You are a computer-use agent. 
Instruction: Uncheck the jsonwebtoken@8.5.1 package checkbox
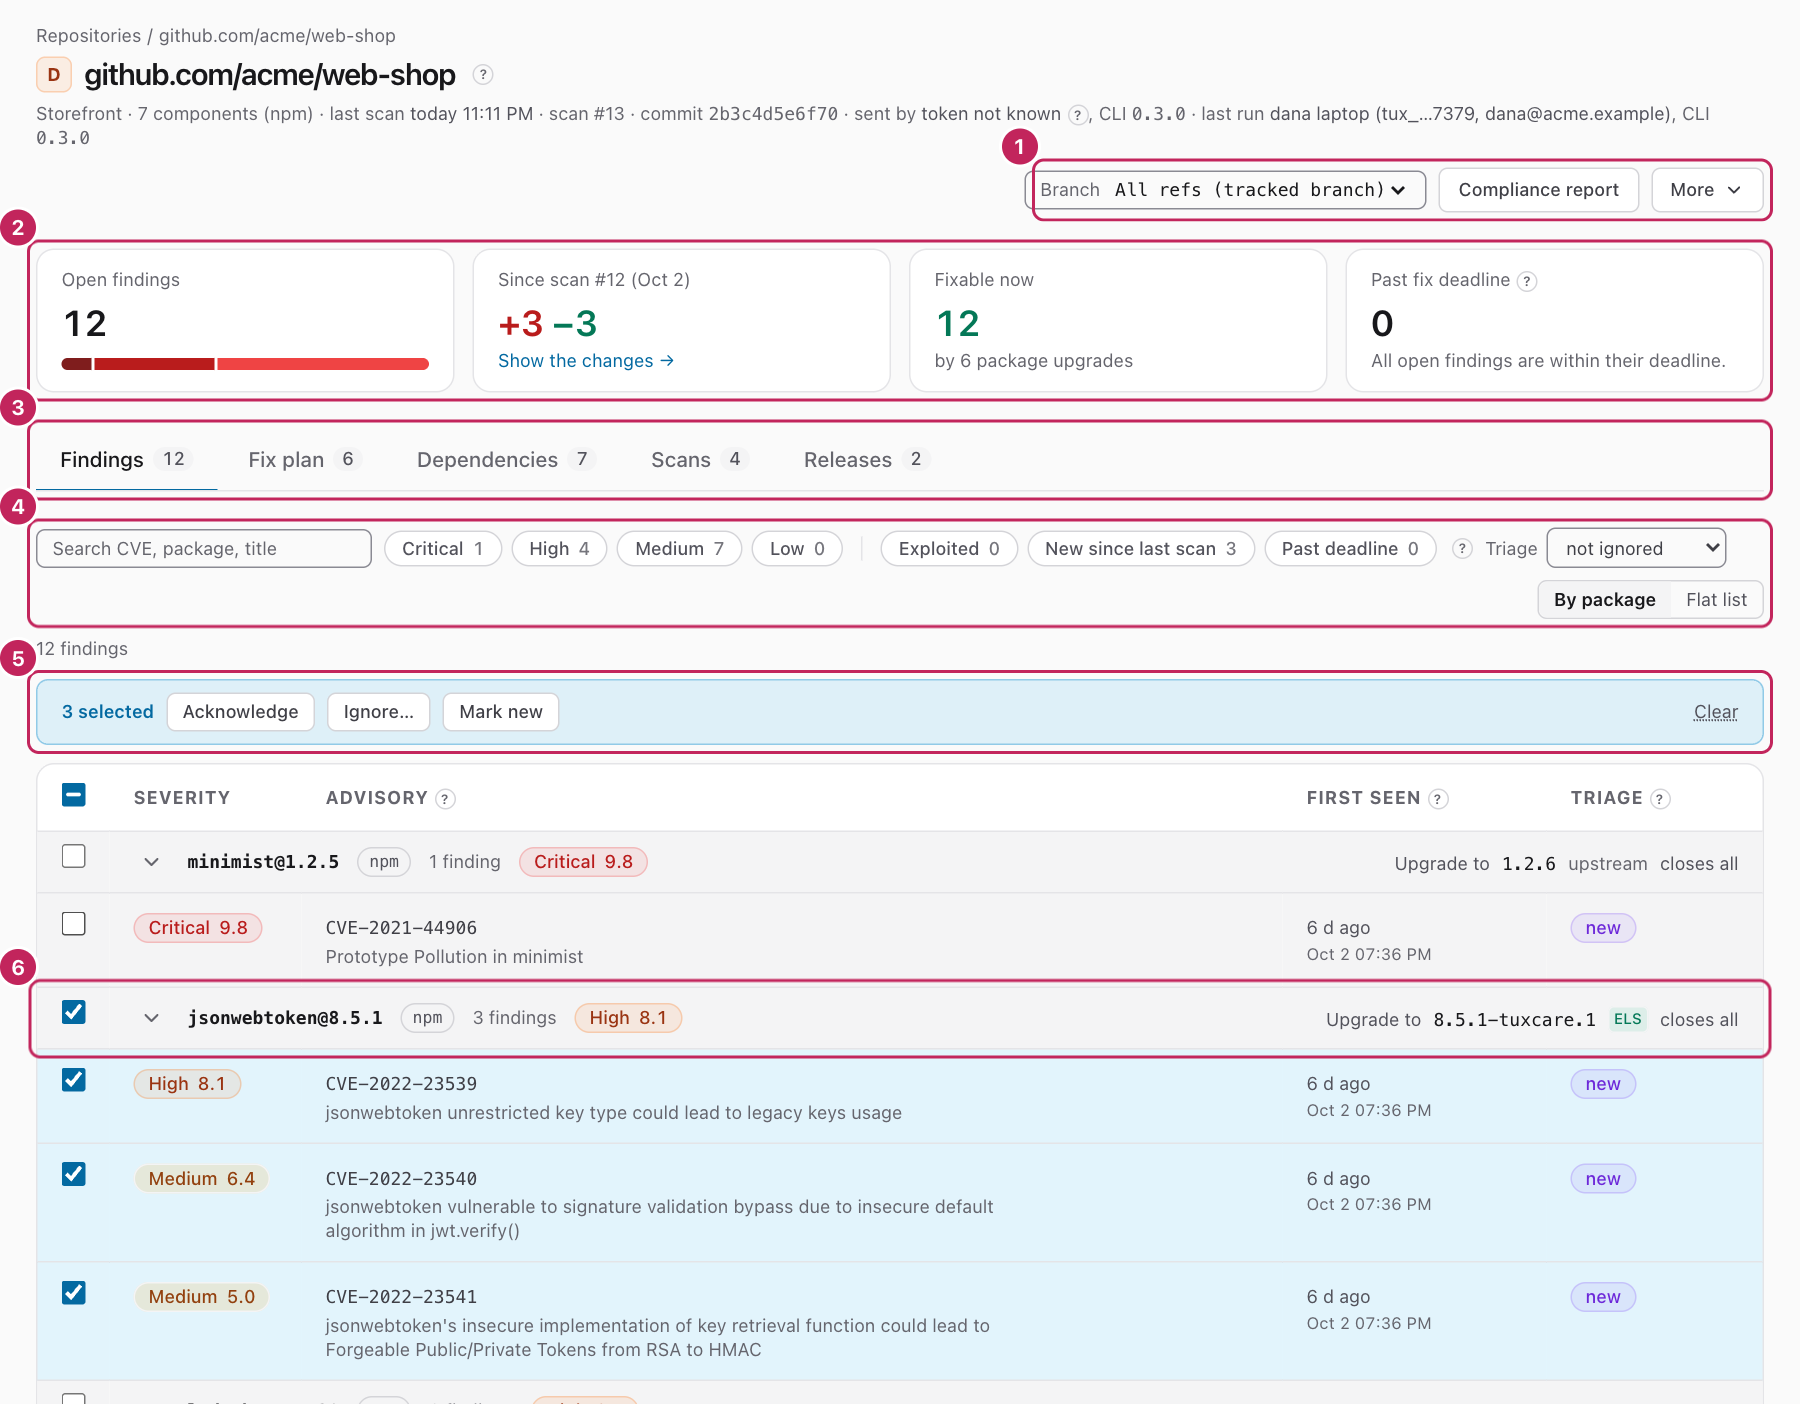[73, 1012]
